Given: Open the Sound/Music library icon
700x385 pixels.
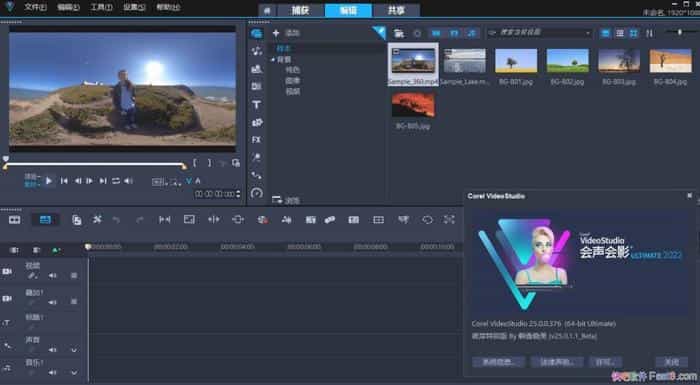Looking at the screenshot, I should tap(256, 51).
